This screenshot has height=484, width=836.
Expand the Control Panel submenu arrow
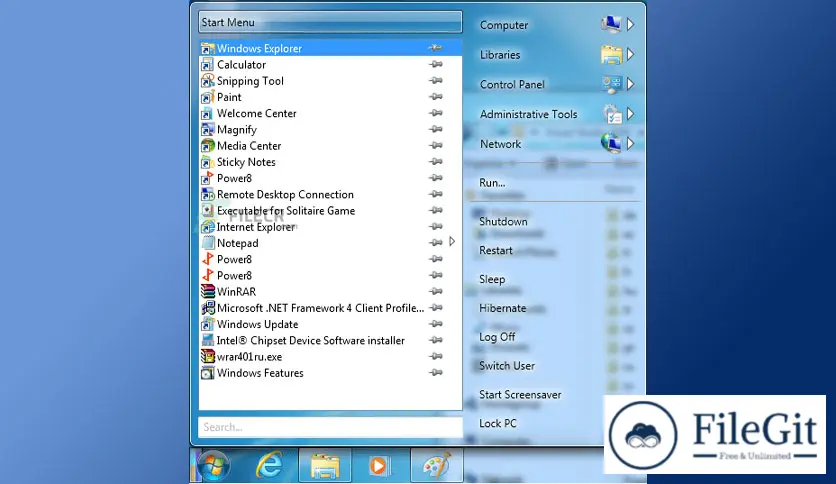pyautogui.click(x=631, y=84)
